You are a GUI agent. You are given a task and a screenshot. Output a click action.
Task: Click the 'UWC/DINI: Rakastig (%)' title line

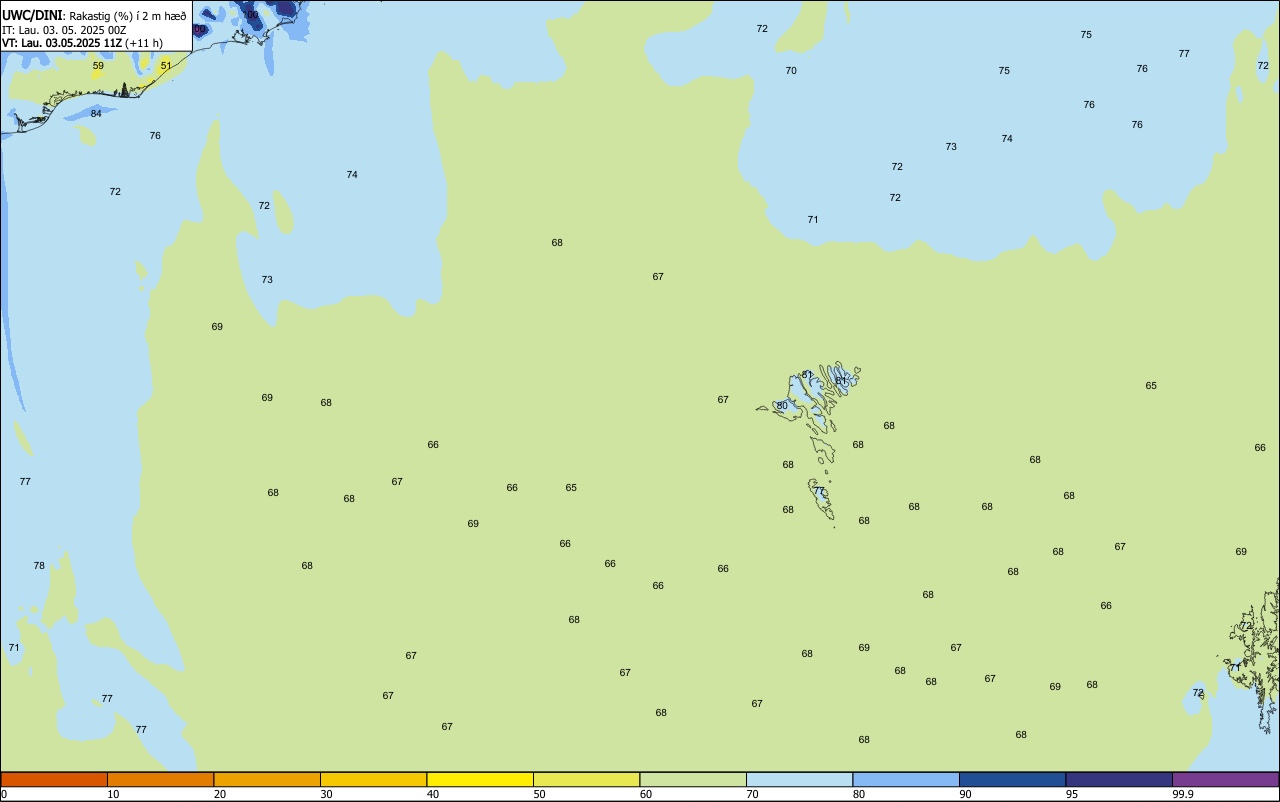coord(94,16)
